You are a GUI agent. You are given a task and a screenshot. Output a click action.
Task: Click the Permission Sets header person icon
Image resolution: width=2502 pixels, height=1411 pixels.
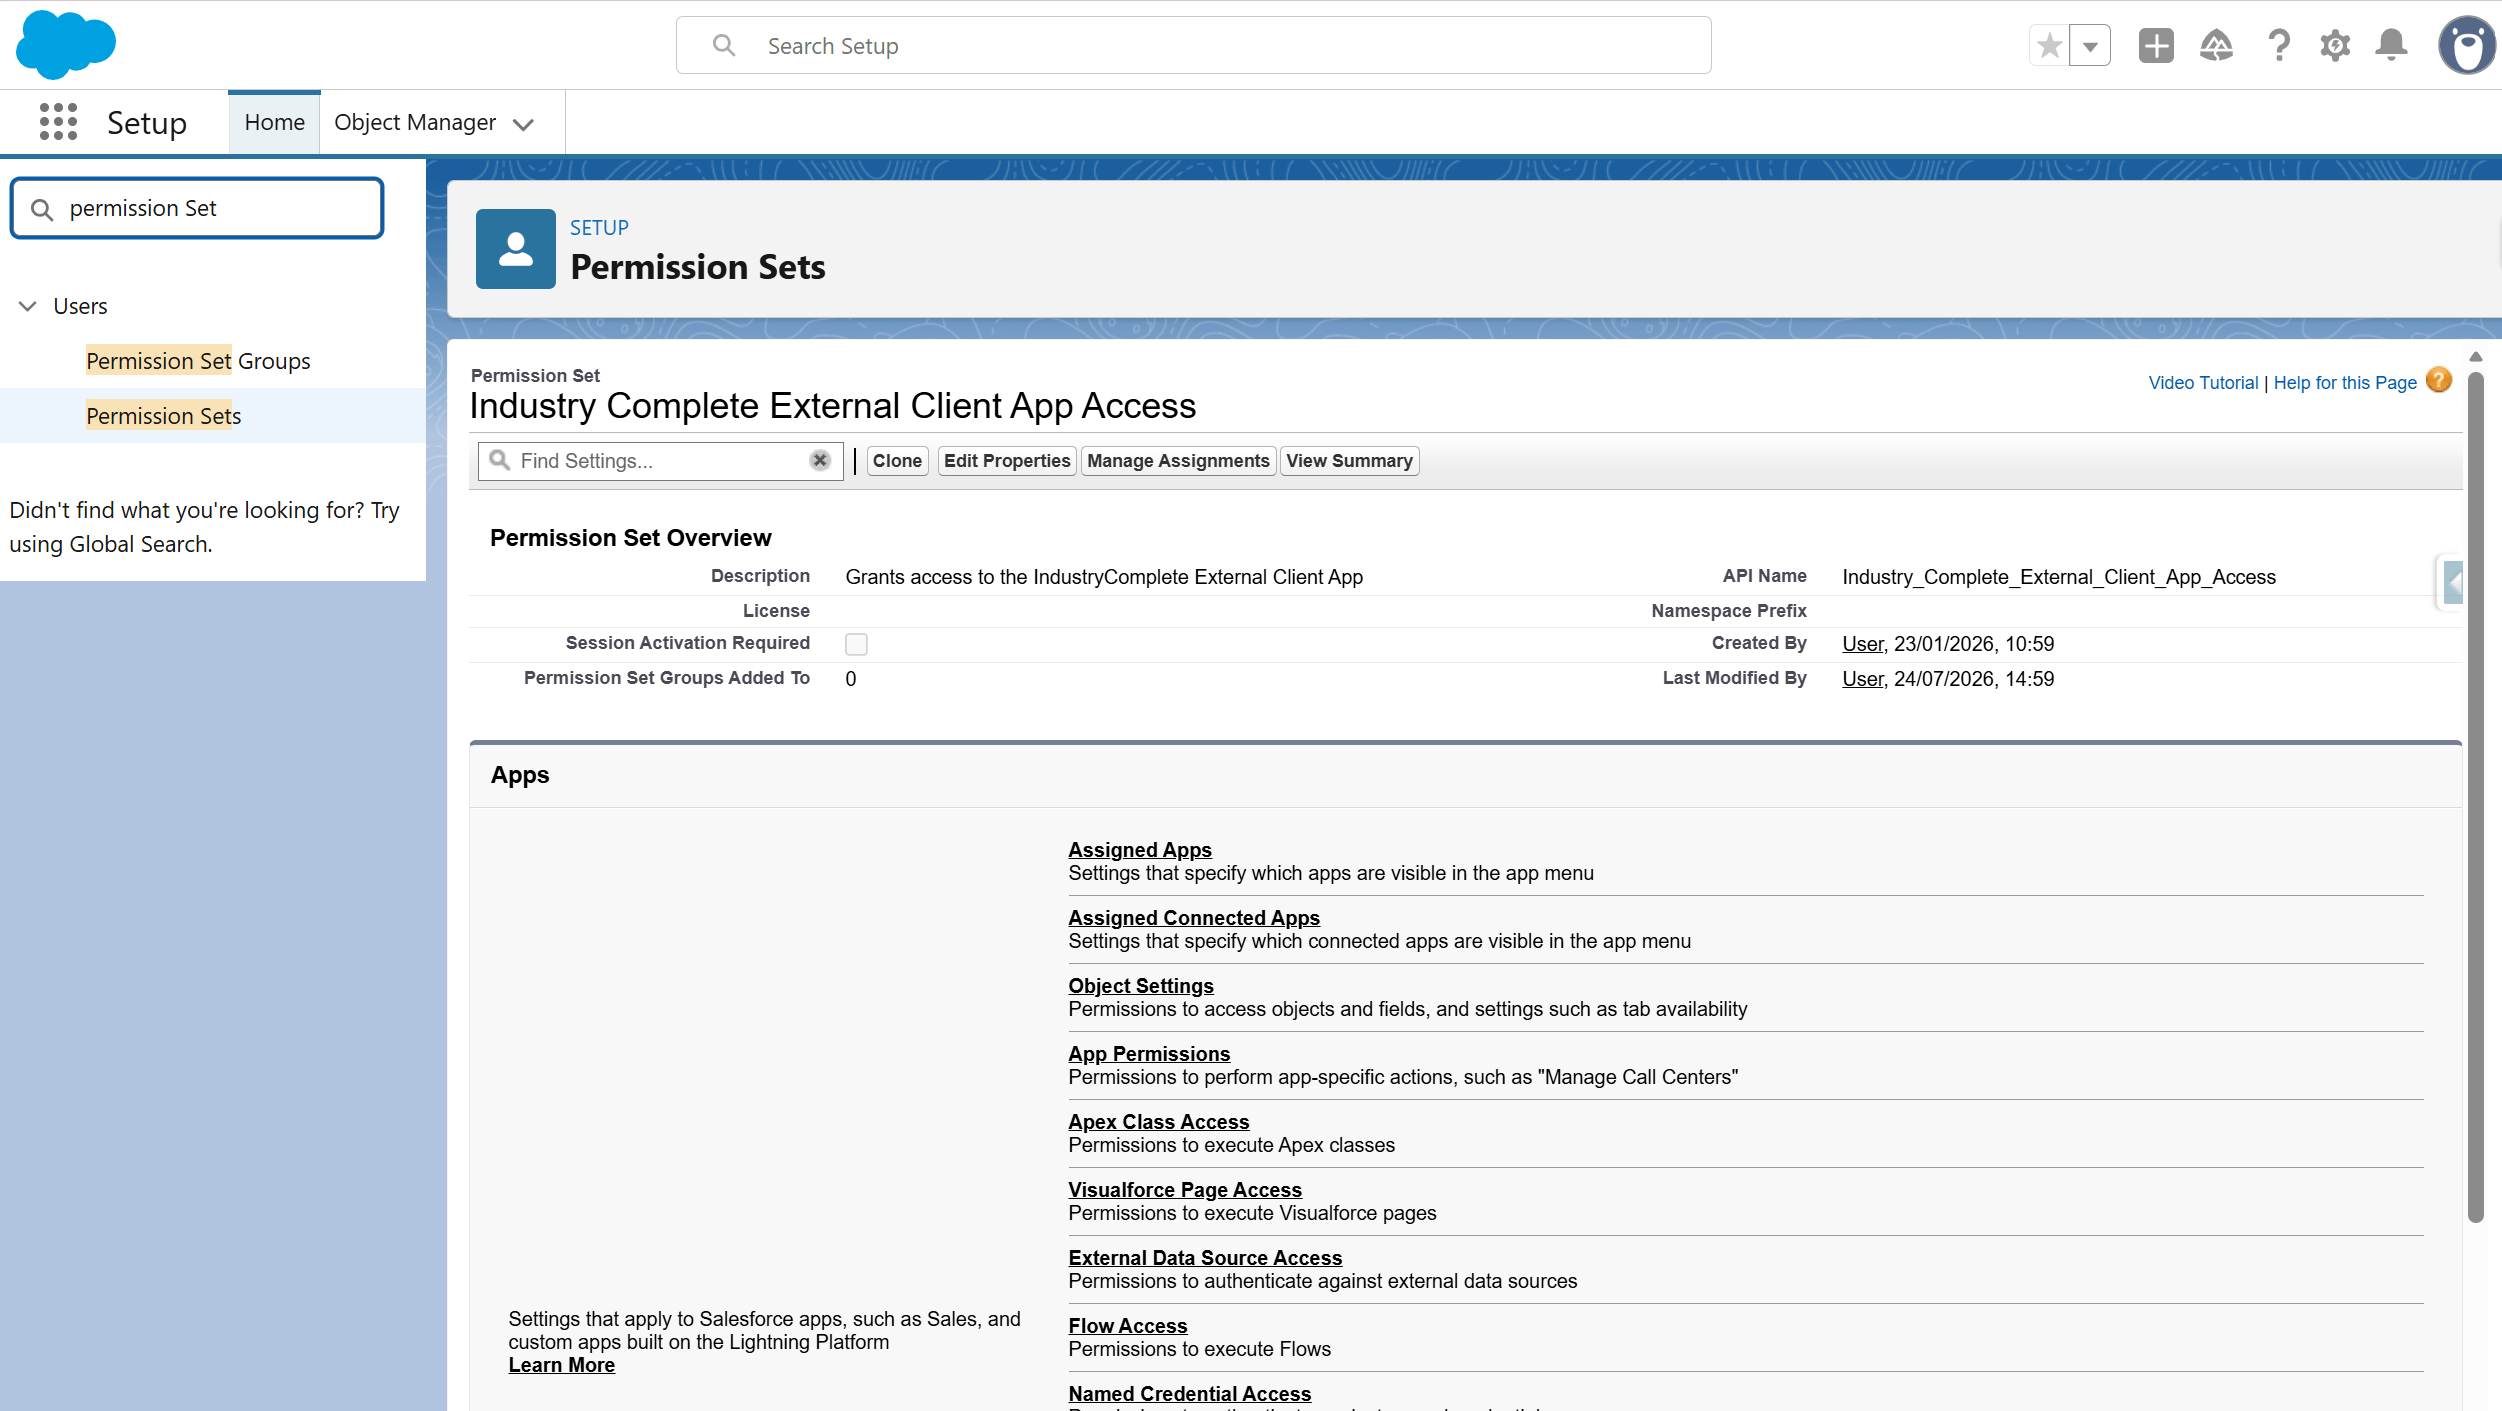click(515, 248)
